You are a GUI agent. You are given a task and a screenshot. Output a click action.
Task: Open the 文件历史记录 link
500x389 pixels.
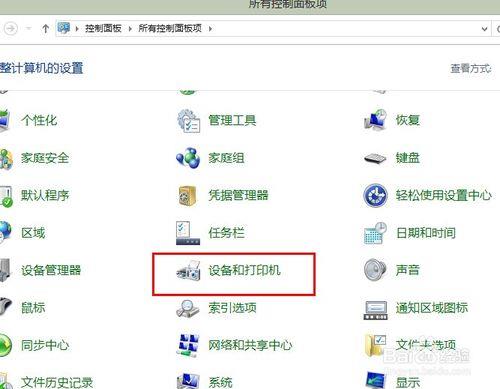[x=57, y=382]
